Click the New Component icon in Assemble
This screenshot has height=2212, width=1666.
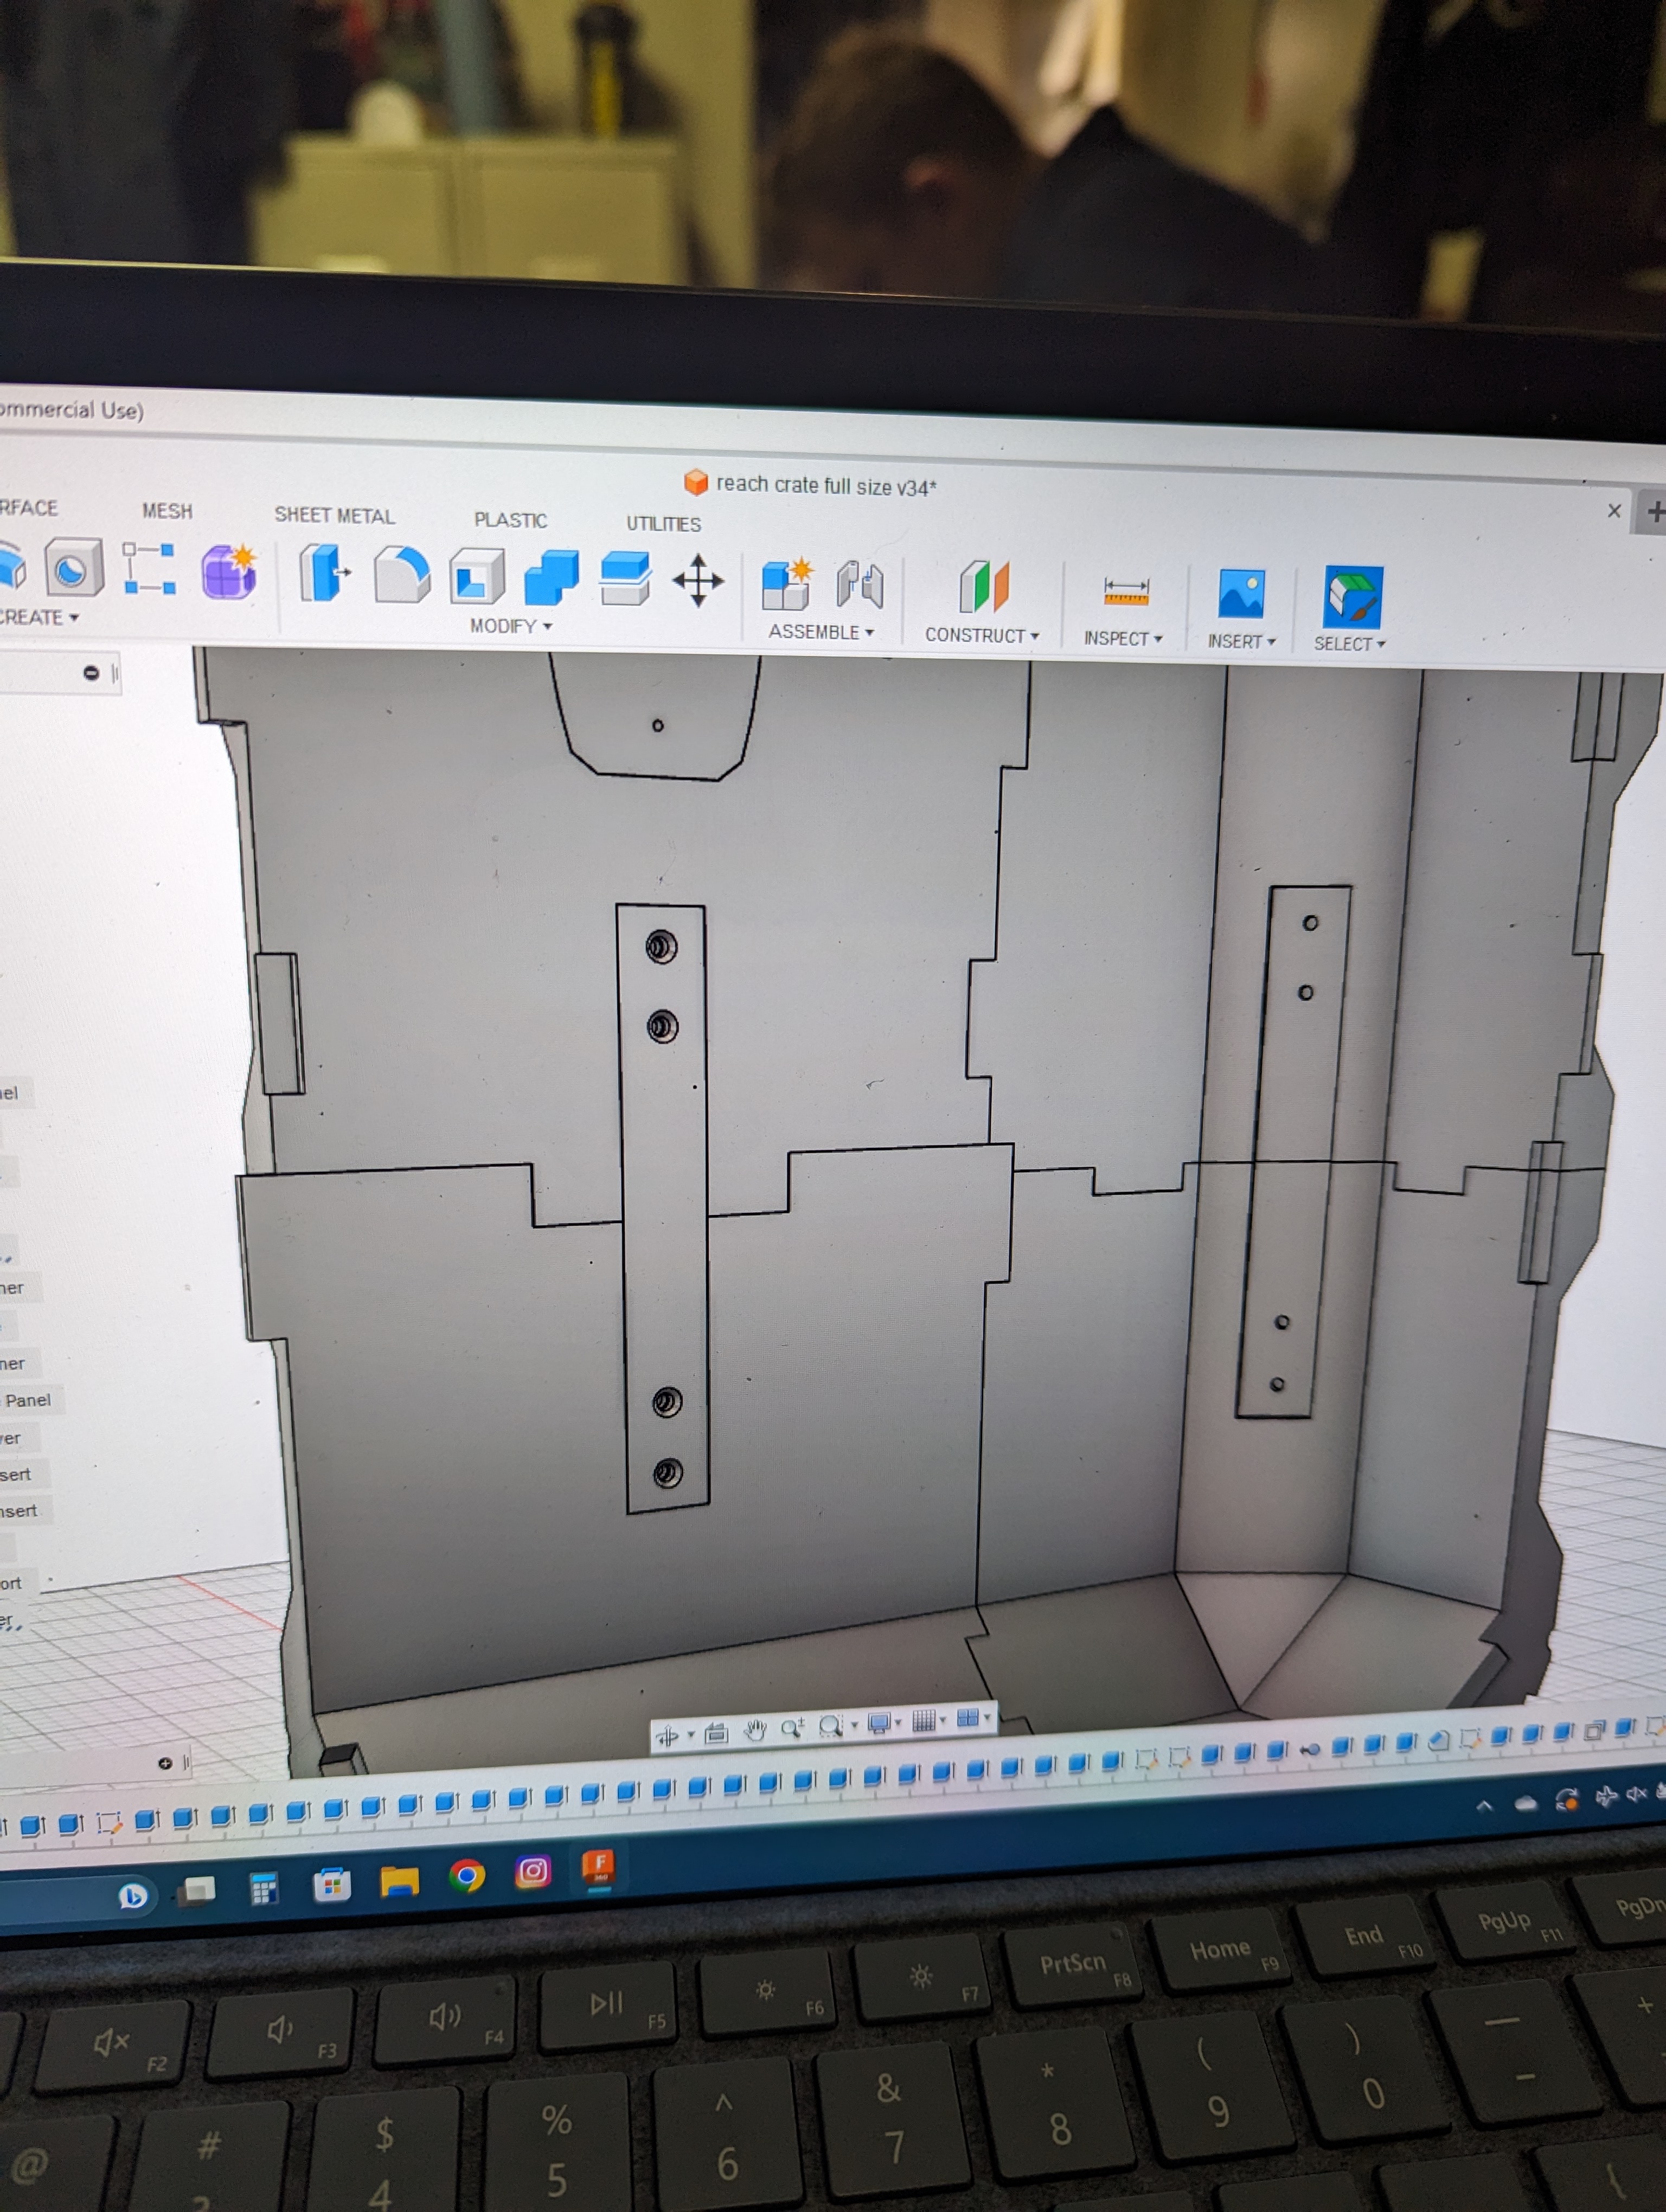[x=786, y=584]
